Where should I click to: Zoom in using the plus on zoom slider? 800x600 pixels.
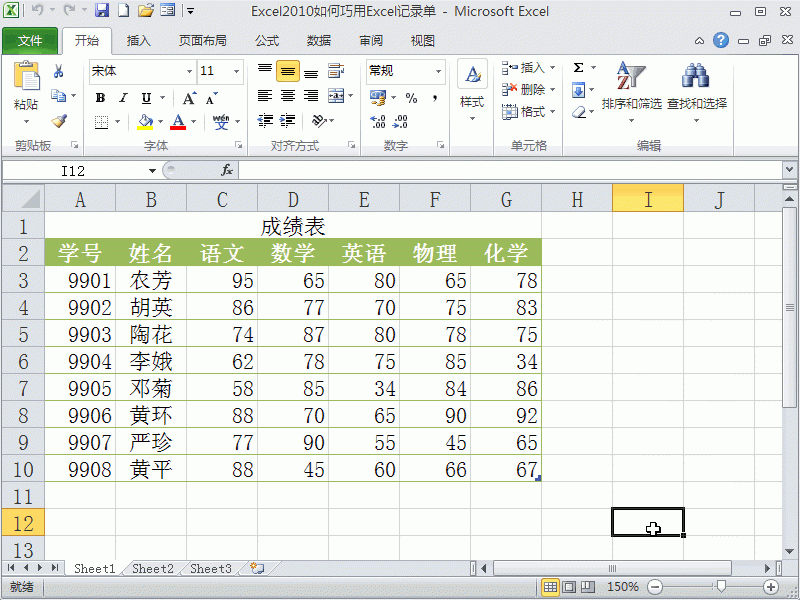[x=769, y=587]
